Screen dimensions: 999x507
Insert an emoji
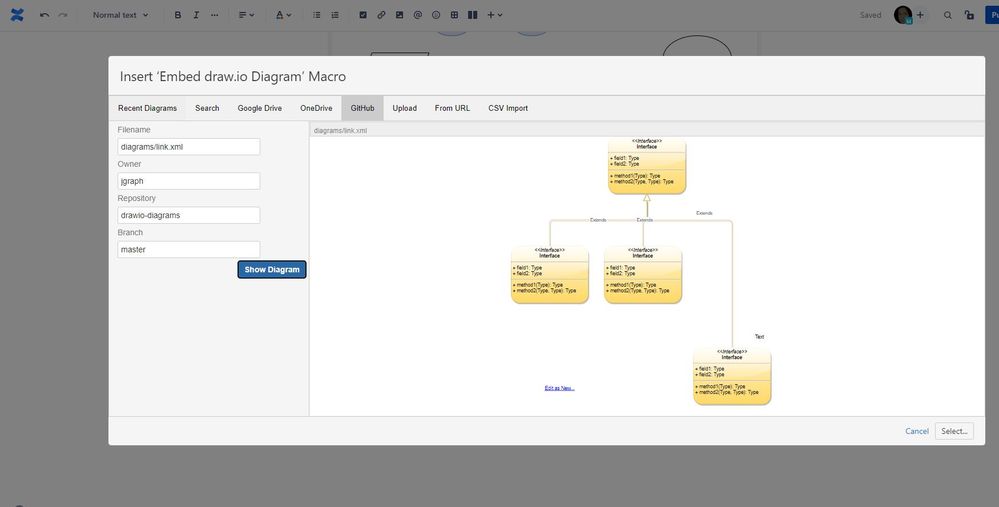[x=436, y=15]
